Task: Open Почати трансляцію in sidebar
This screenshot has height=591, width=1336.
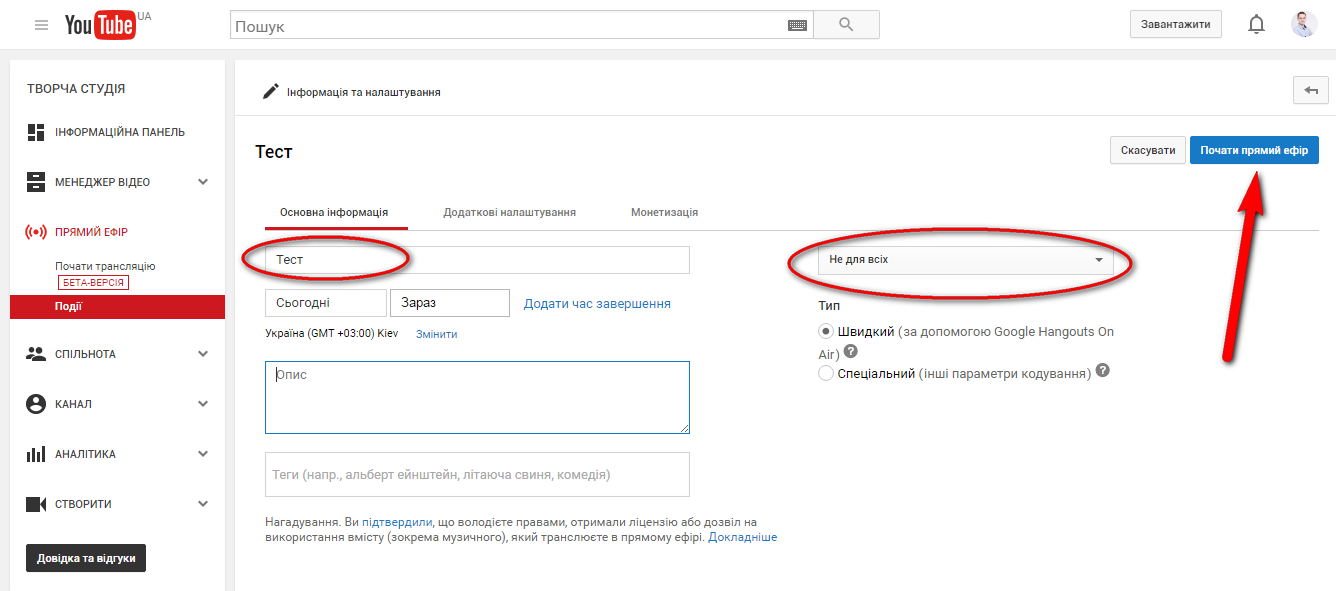Action: pyautogui.click(x=105, y=267)
